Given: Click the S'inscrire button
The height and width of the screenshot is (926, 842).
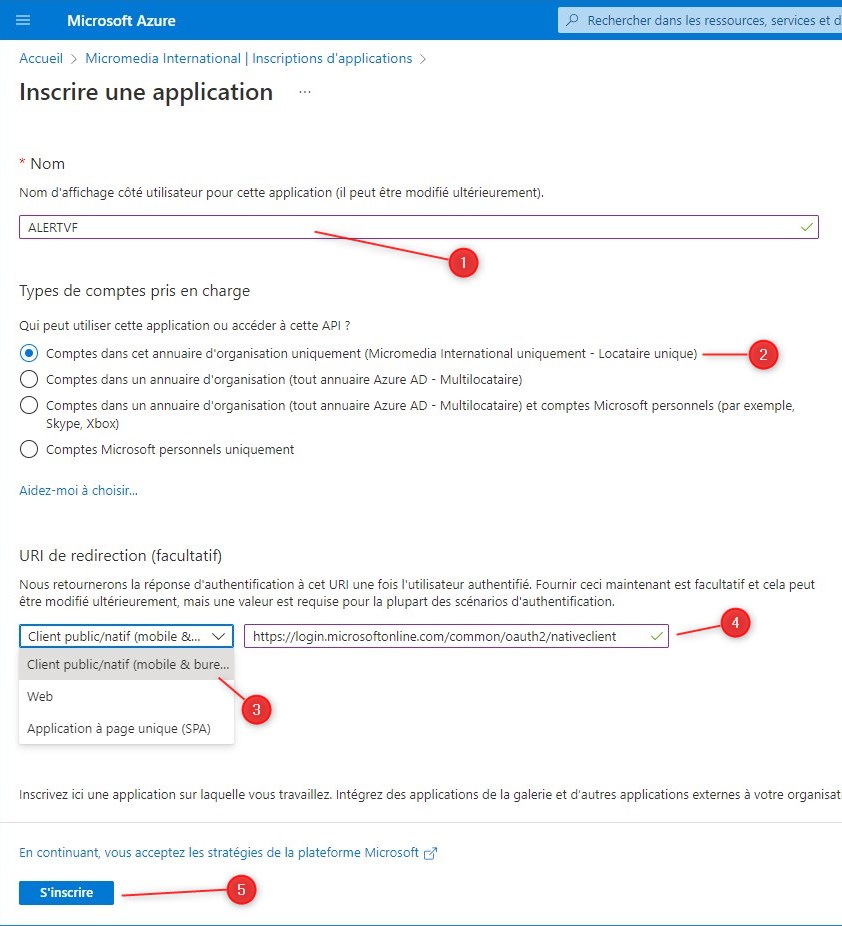Looking at the screenshot, I should point(67,893).
